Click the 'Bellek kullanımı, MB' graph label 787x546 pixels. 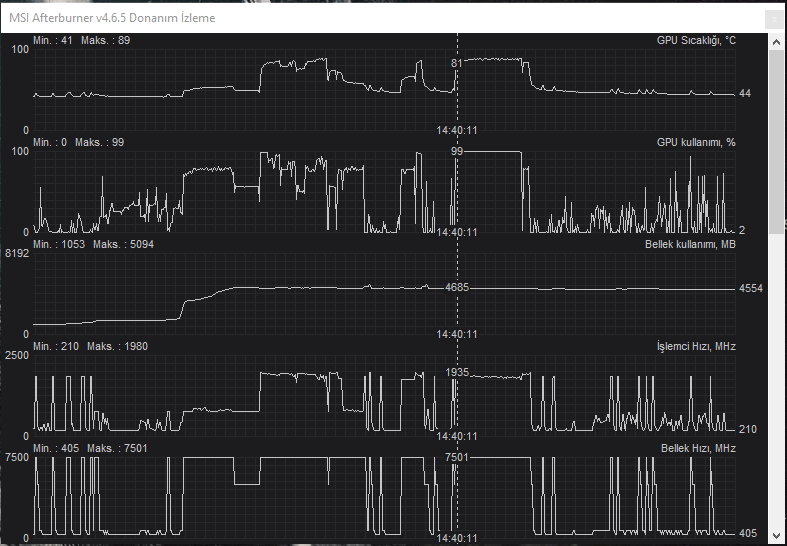pos(690,244)
